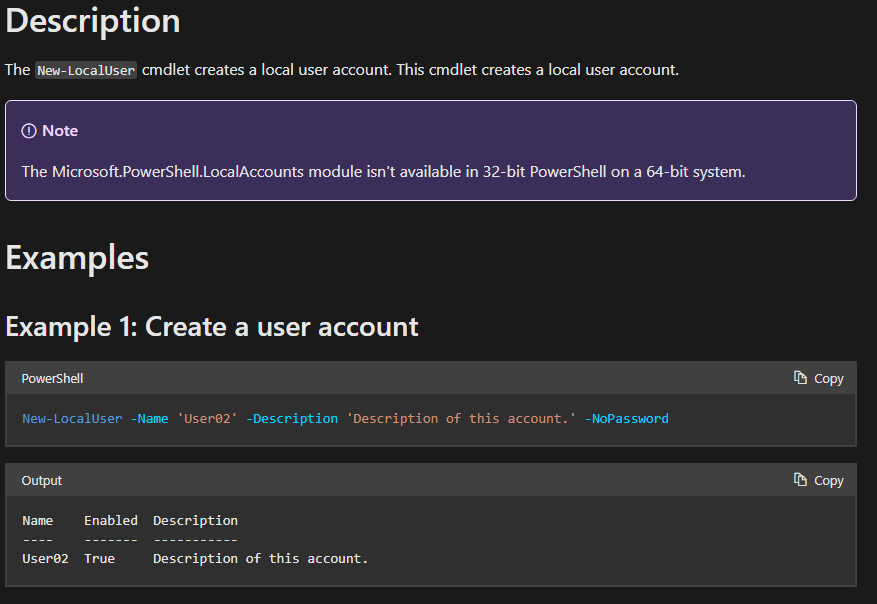The image size is (877, 604).
Task: Click the 'User02' string in the command
Action: tap(207, 418)
